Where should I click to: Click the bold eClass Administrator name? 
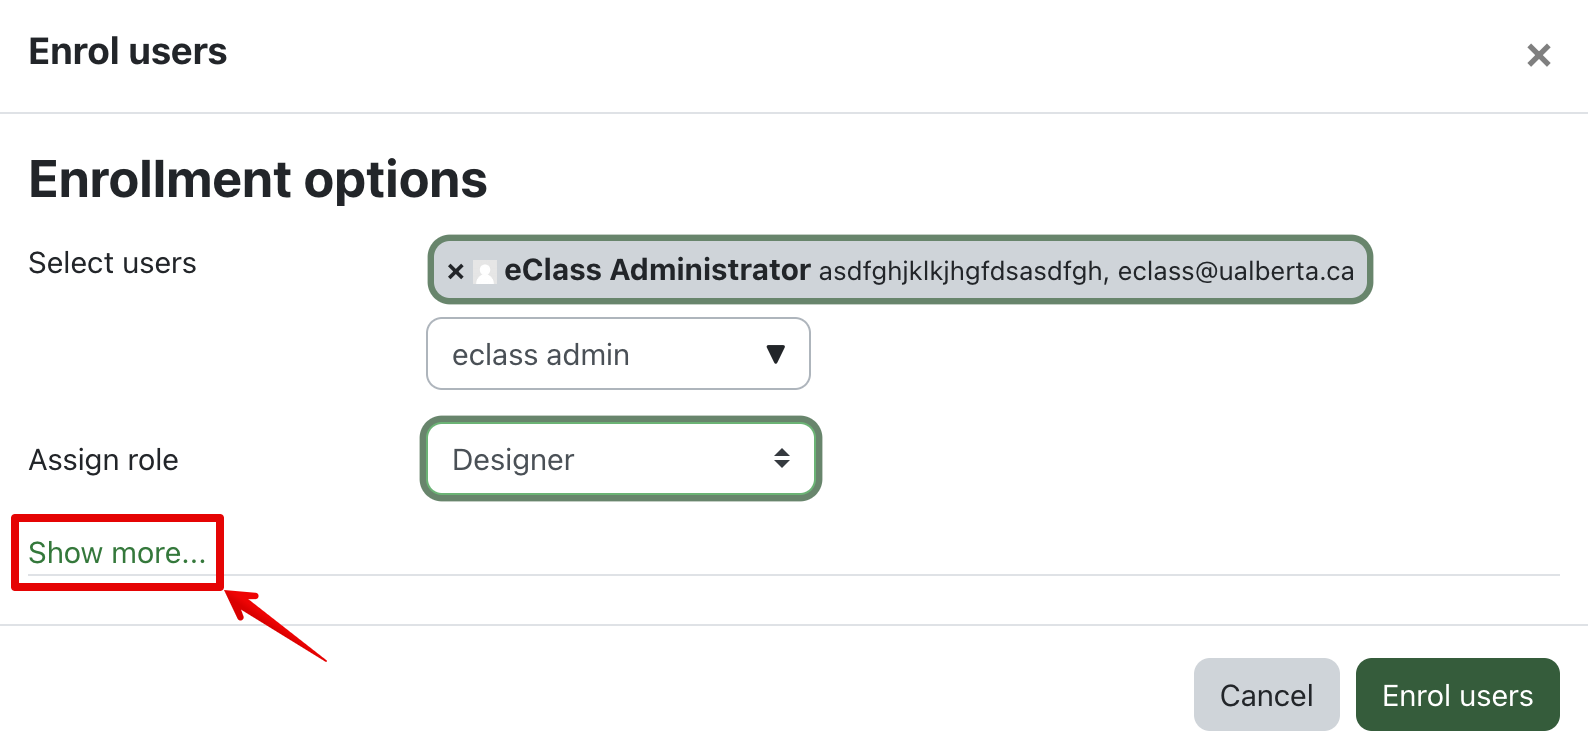point(657,270)
